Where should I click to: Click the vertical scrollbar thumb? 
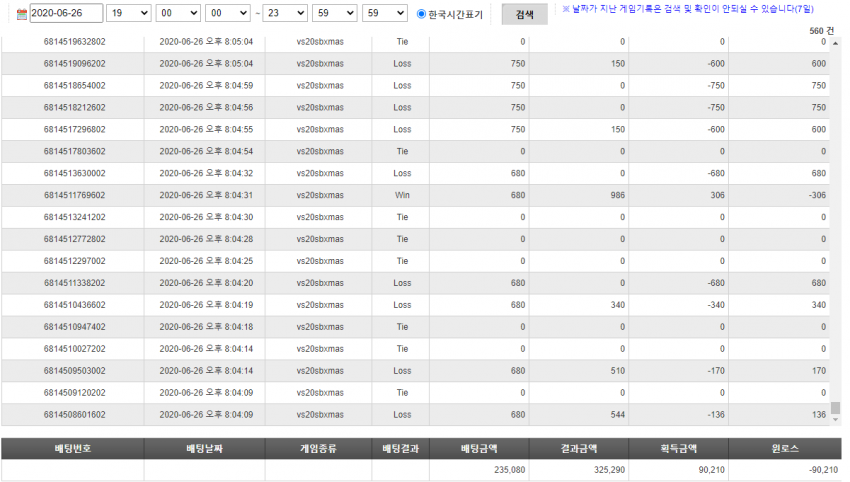[835, 407]
